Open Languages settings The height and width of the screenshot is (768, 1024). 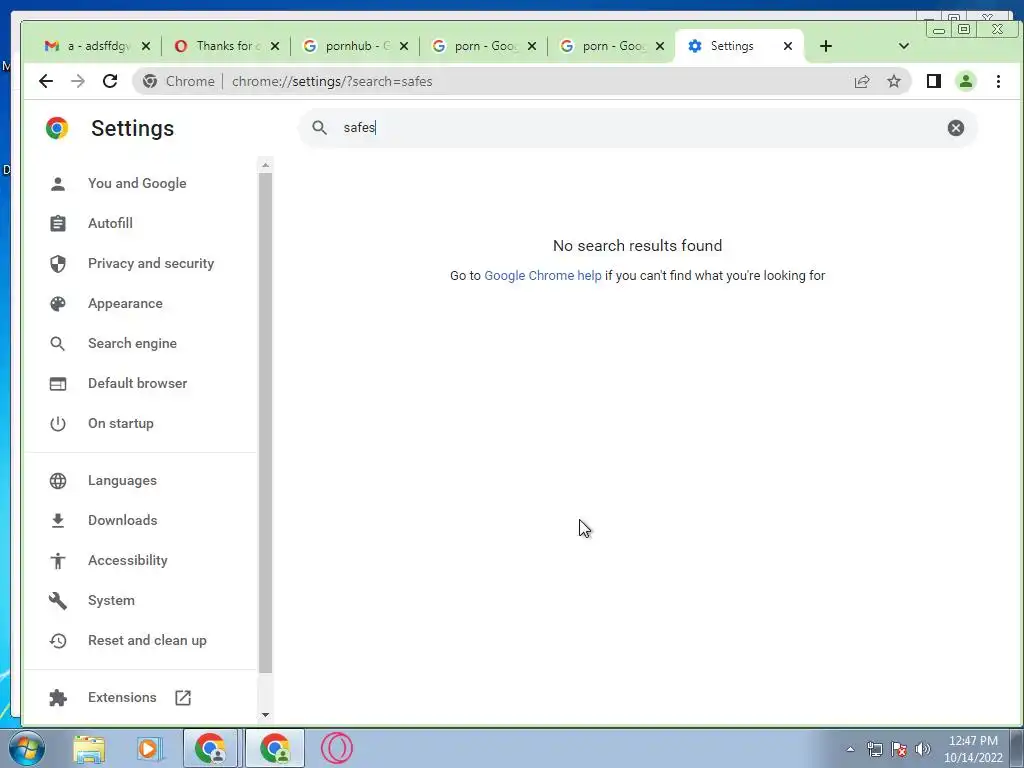[122, 481]
